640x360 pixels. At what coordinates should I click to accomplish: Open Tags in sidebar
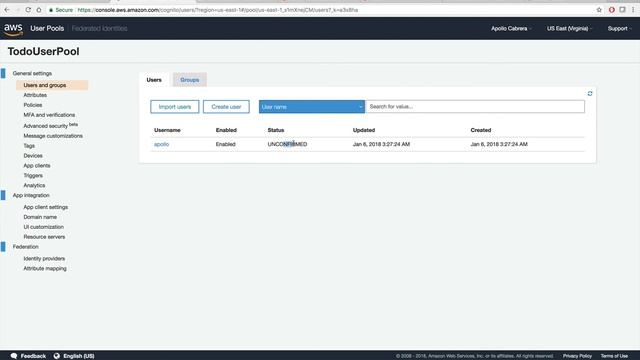(x=29, y=146)
